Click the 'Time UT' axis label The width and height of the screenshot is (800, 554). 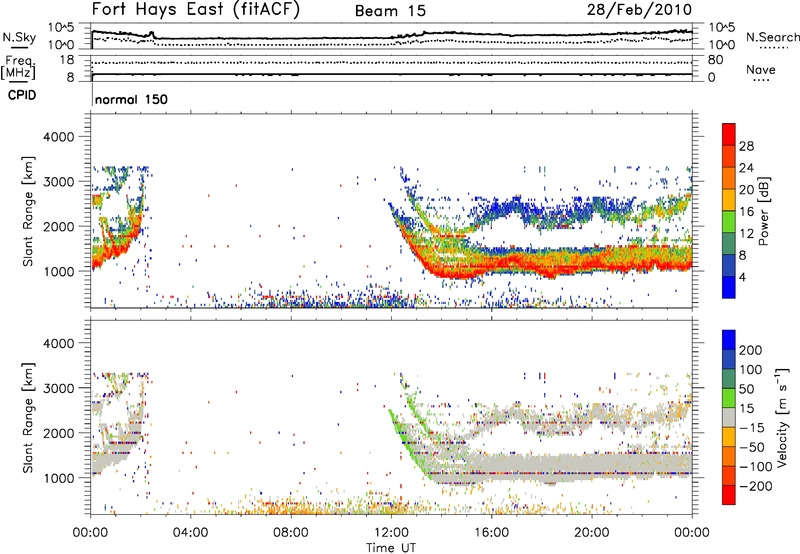click(391, 548)
